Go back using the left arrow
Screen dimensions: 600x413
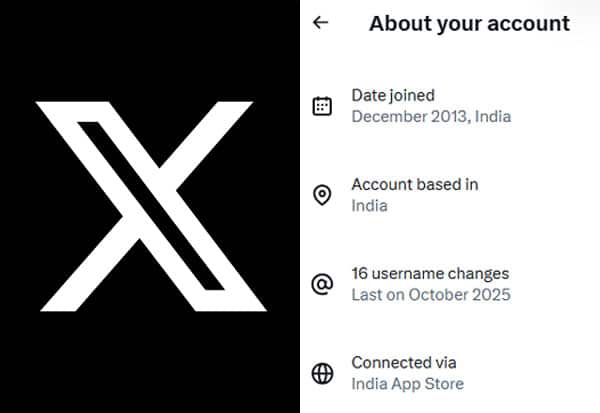[x=320, y=22]
